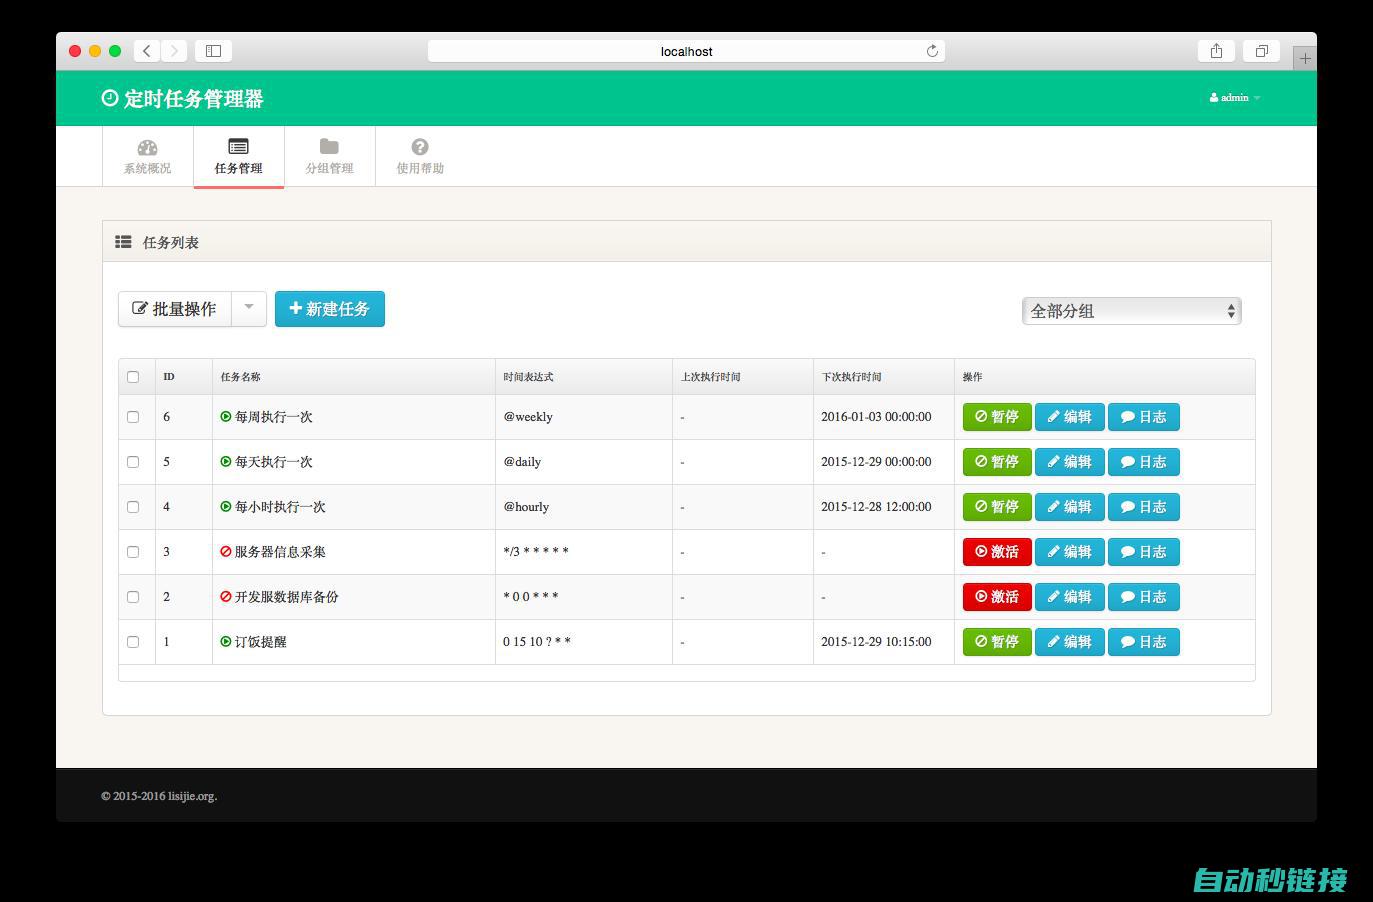Open the Safari share button

(x=1216, y=51)
